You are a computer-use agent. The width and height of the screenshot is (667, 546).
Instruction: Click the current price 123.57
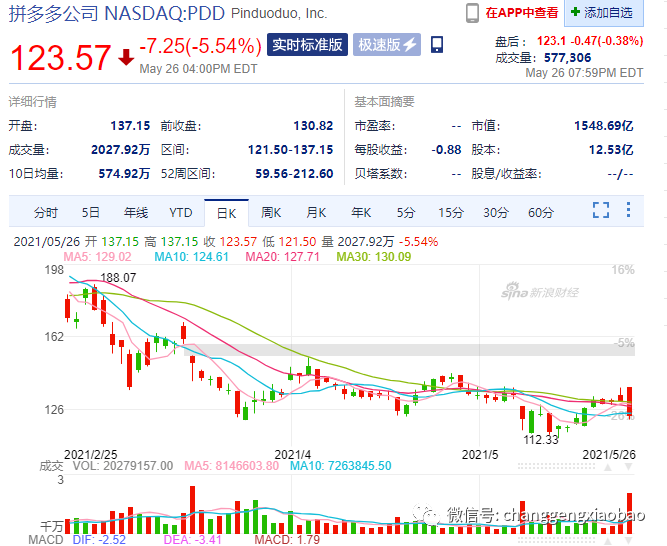click(x=60, y=57)
